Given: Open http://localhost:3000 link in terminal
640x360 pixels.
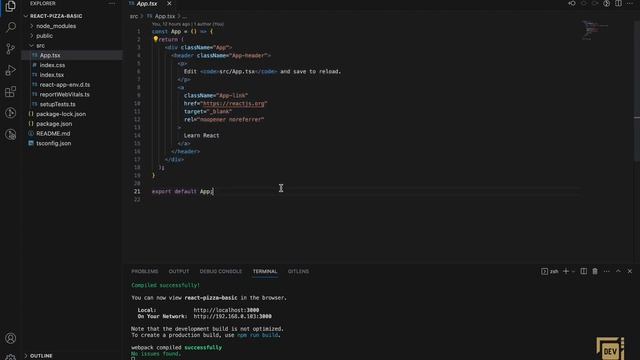Looking at the screenshot, I should (x=226, y=310).
